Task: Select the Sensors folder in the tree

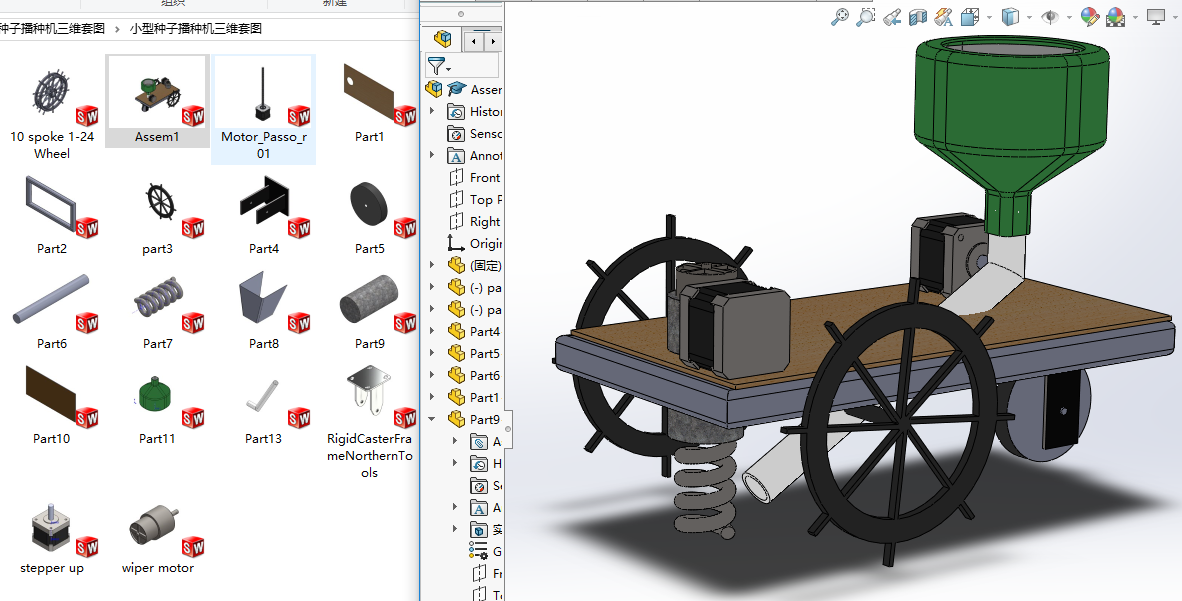Action: pyautogui.click(x=475, y=133)
